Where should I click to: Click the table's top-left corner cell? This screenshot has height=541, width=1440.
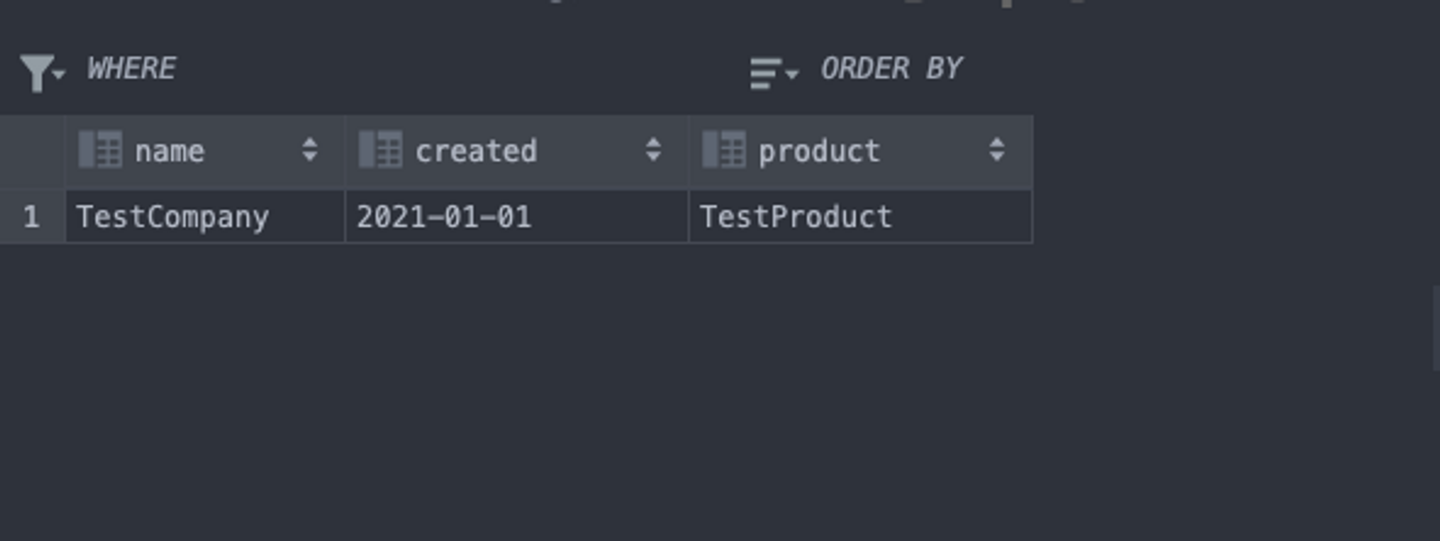coord(32,151)
